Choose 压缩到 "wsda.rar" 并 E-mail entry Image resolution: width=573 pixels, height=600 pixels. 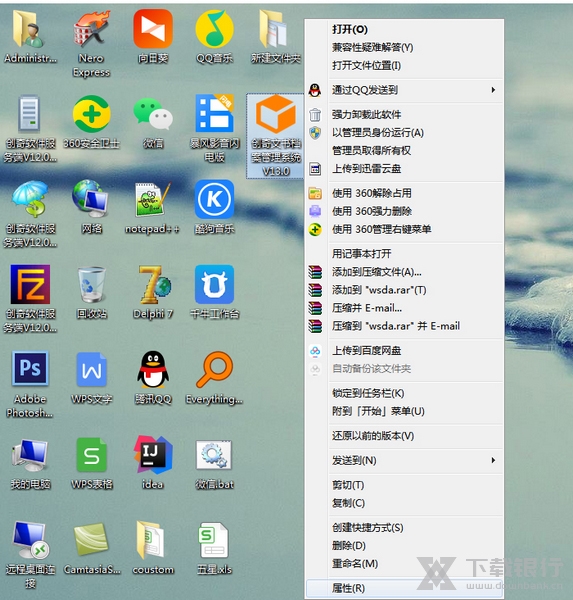(404, 326)
